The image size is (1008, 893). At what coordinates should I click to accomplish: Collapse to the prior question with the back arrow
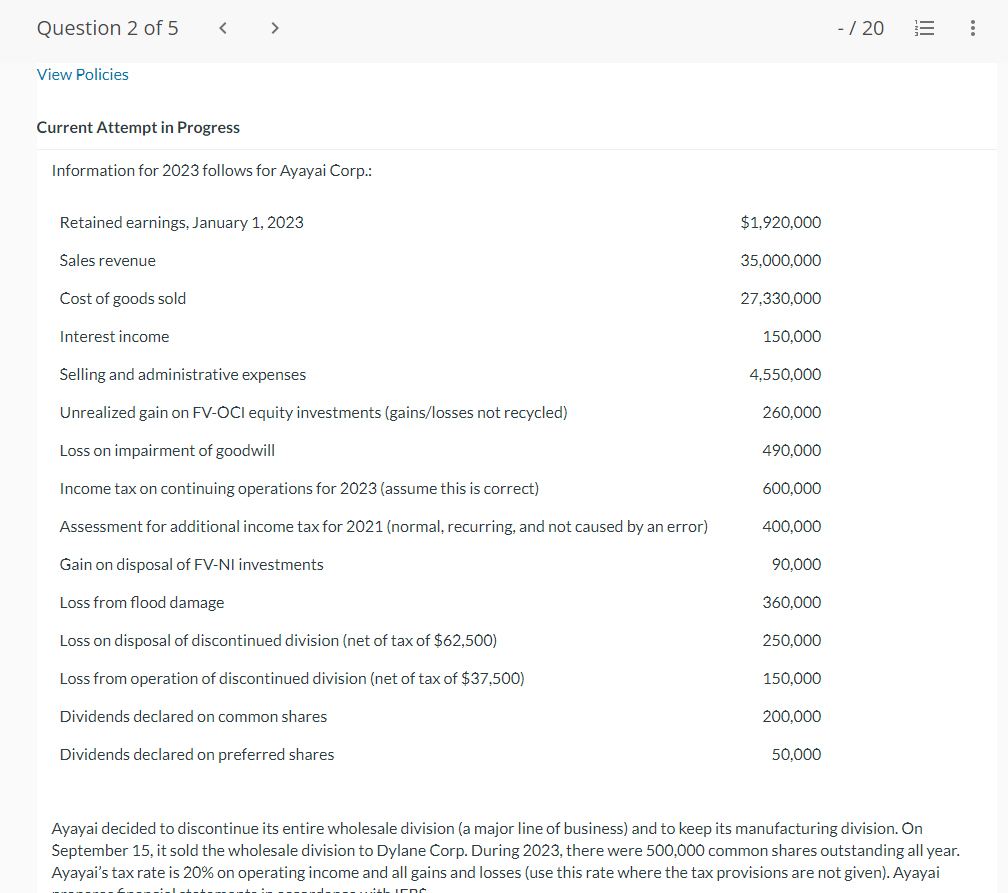pos(222,27)
